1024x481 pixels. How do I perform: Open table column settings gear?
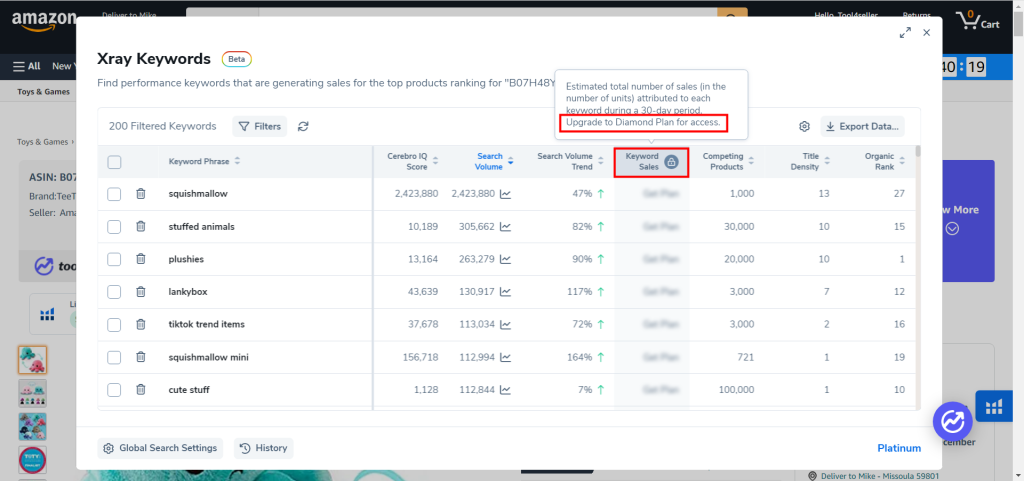(x=805, y=127)
